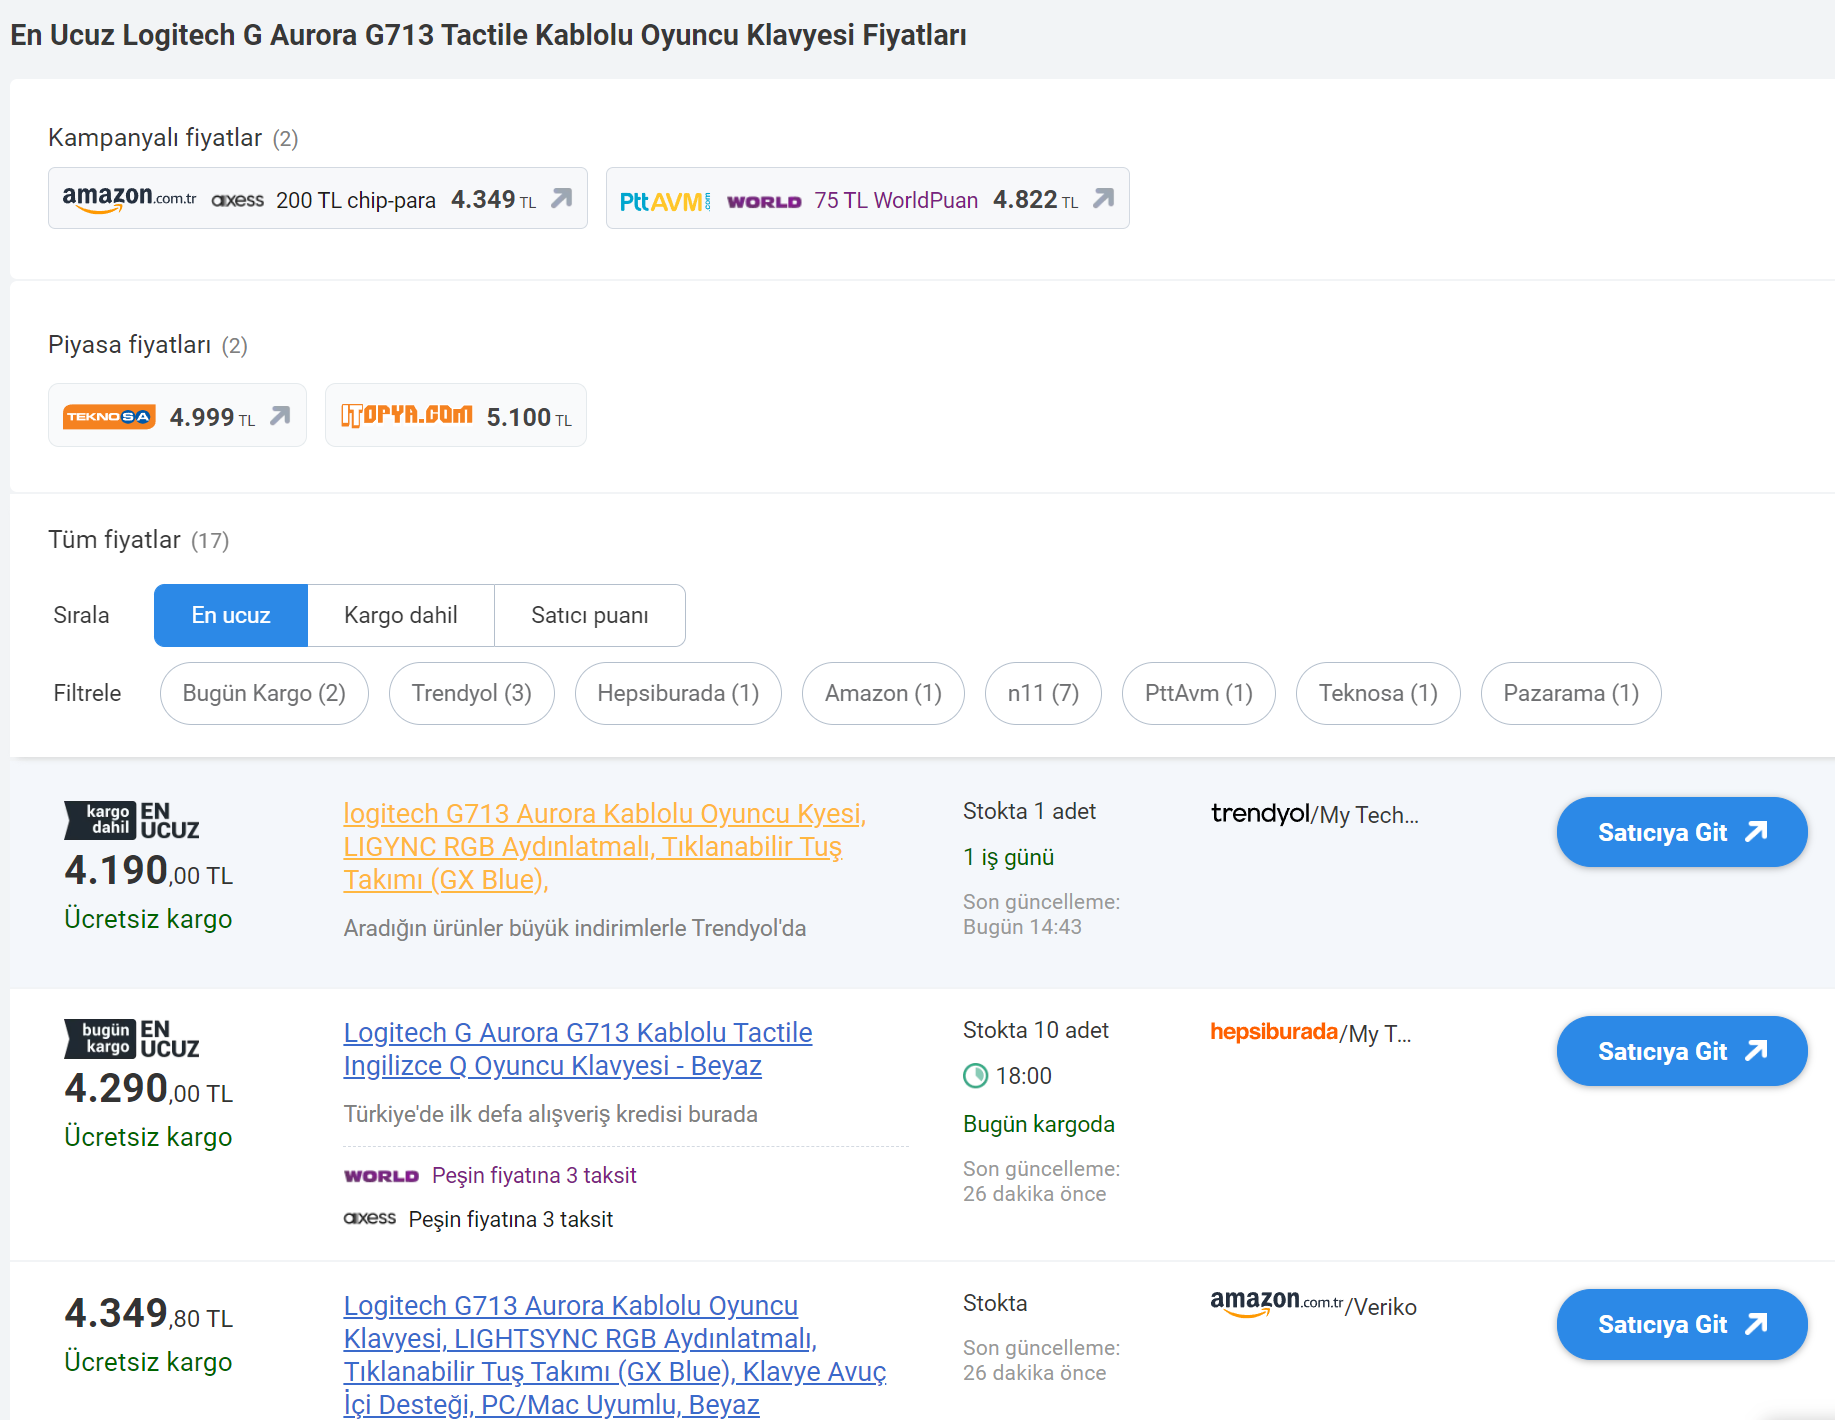Open the Amazon campaign price arrow icon

(562, 198)
